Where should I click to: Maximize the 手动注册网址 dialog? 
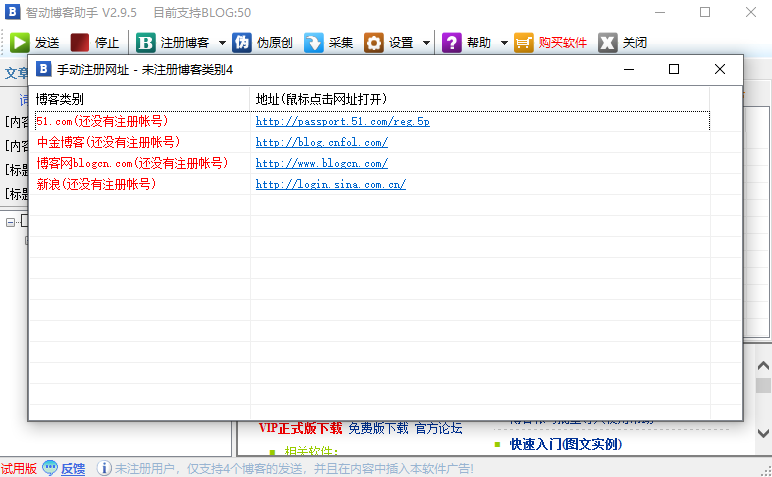pos(674,69)
